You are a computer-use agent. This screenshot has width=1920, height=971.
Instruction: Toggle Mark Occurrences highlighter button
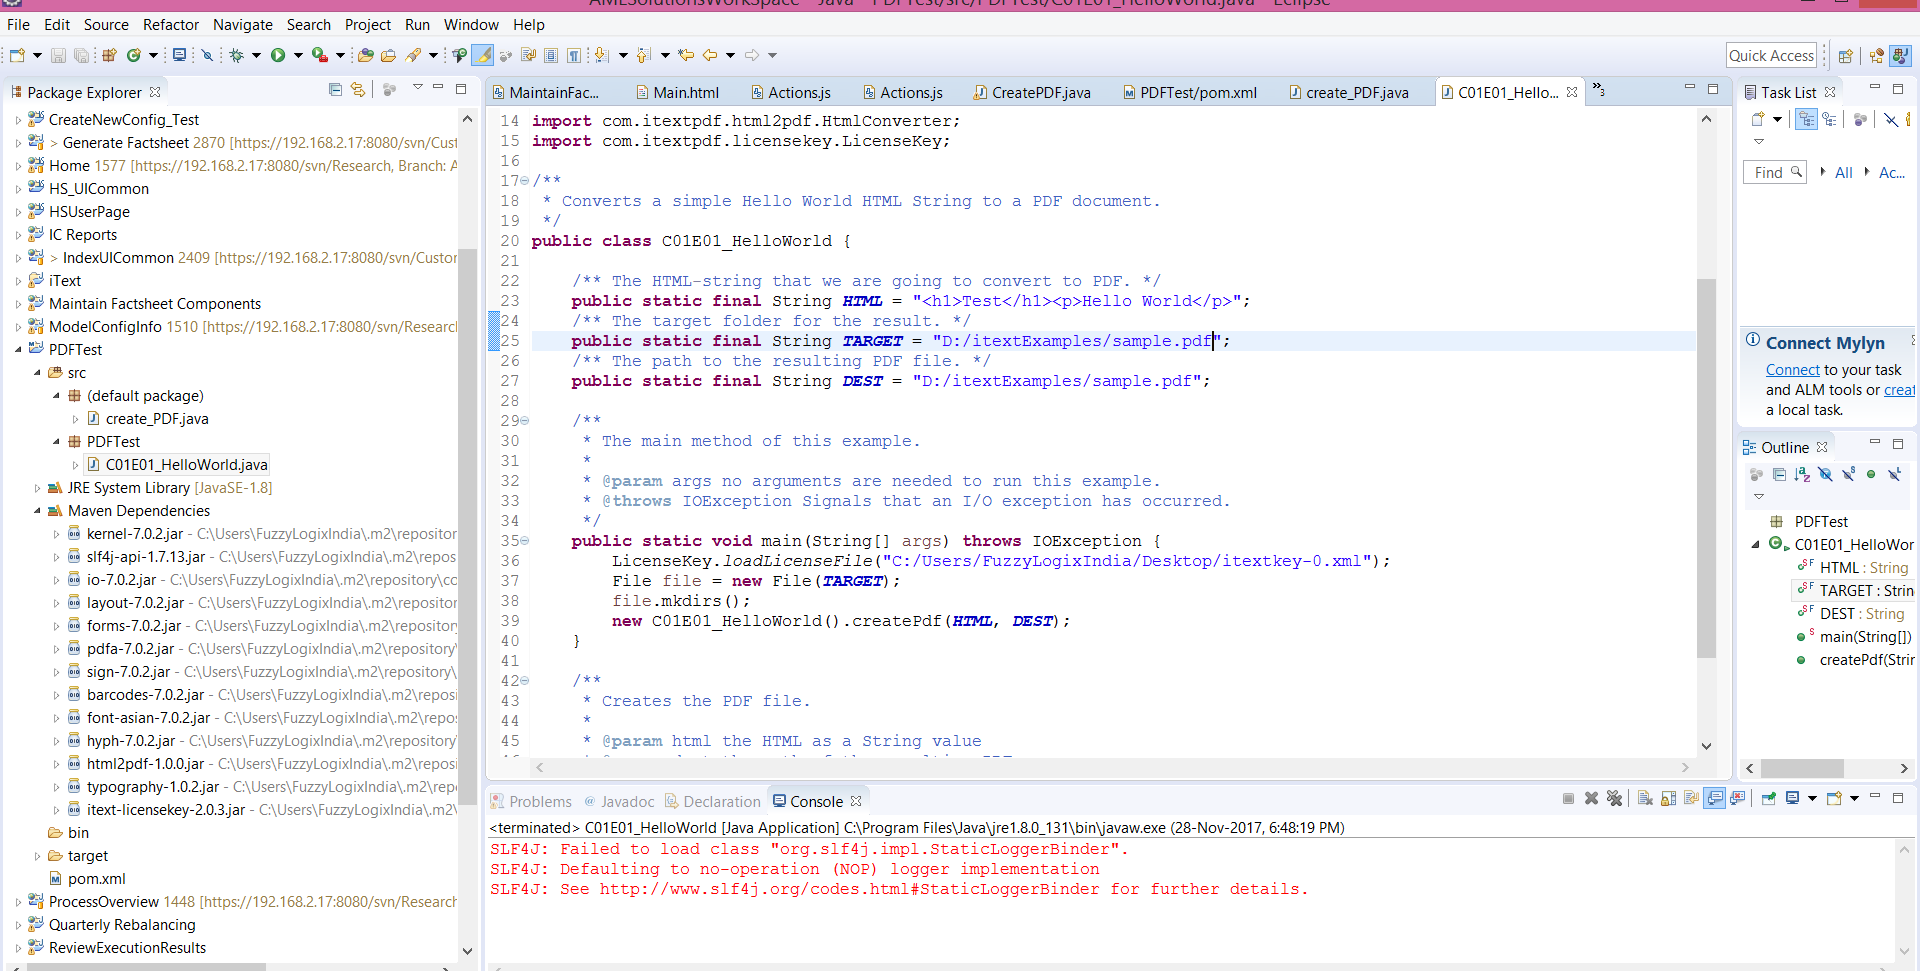(x=482, y=55)
